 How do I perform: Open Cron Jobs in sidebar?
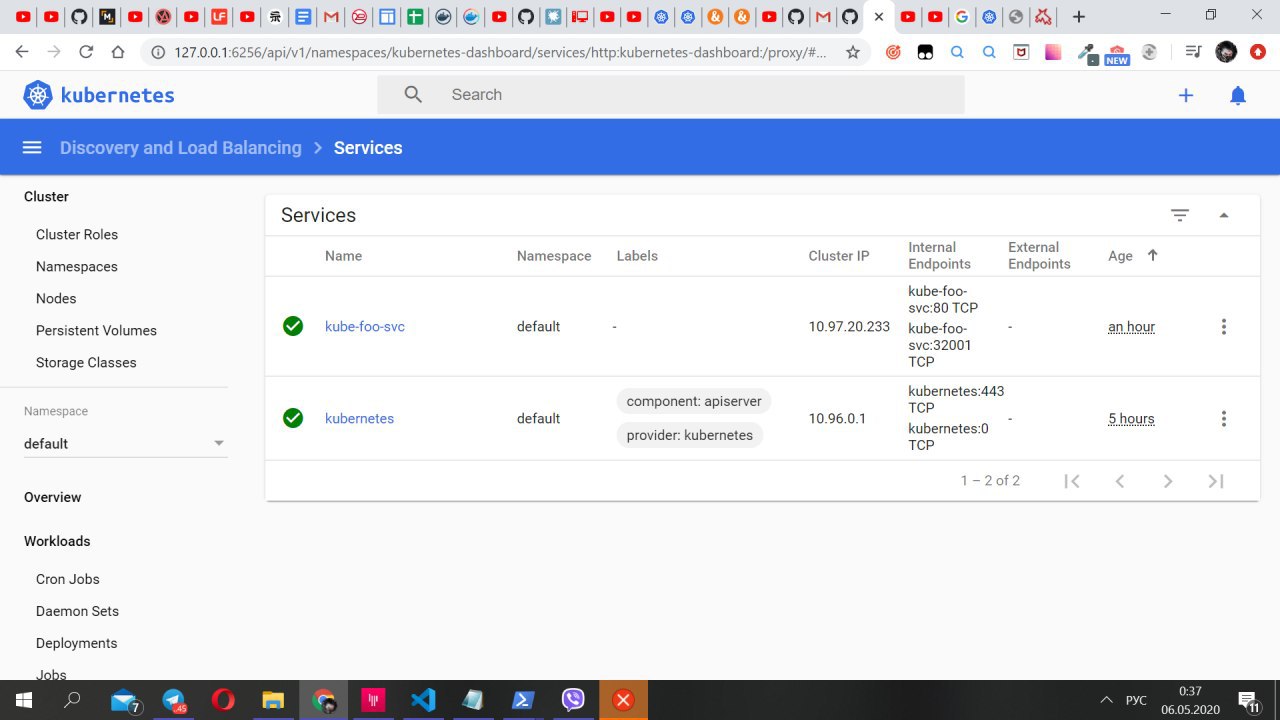[68, 579]
